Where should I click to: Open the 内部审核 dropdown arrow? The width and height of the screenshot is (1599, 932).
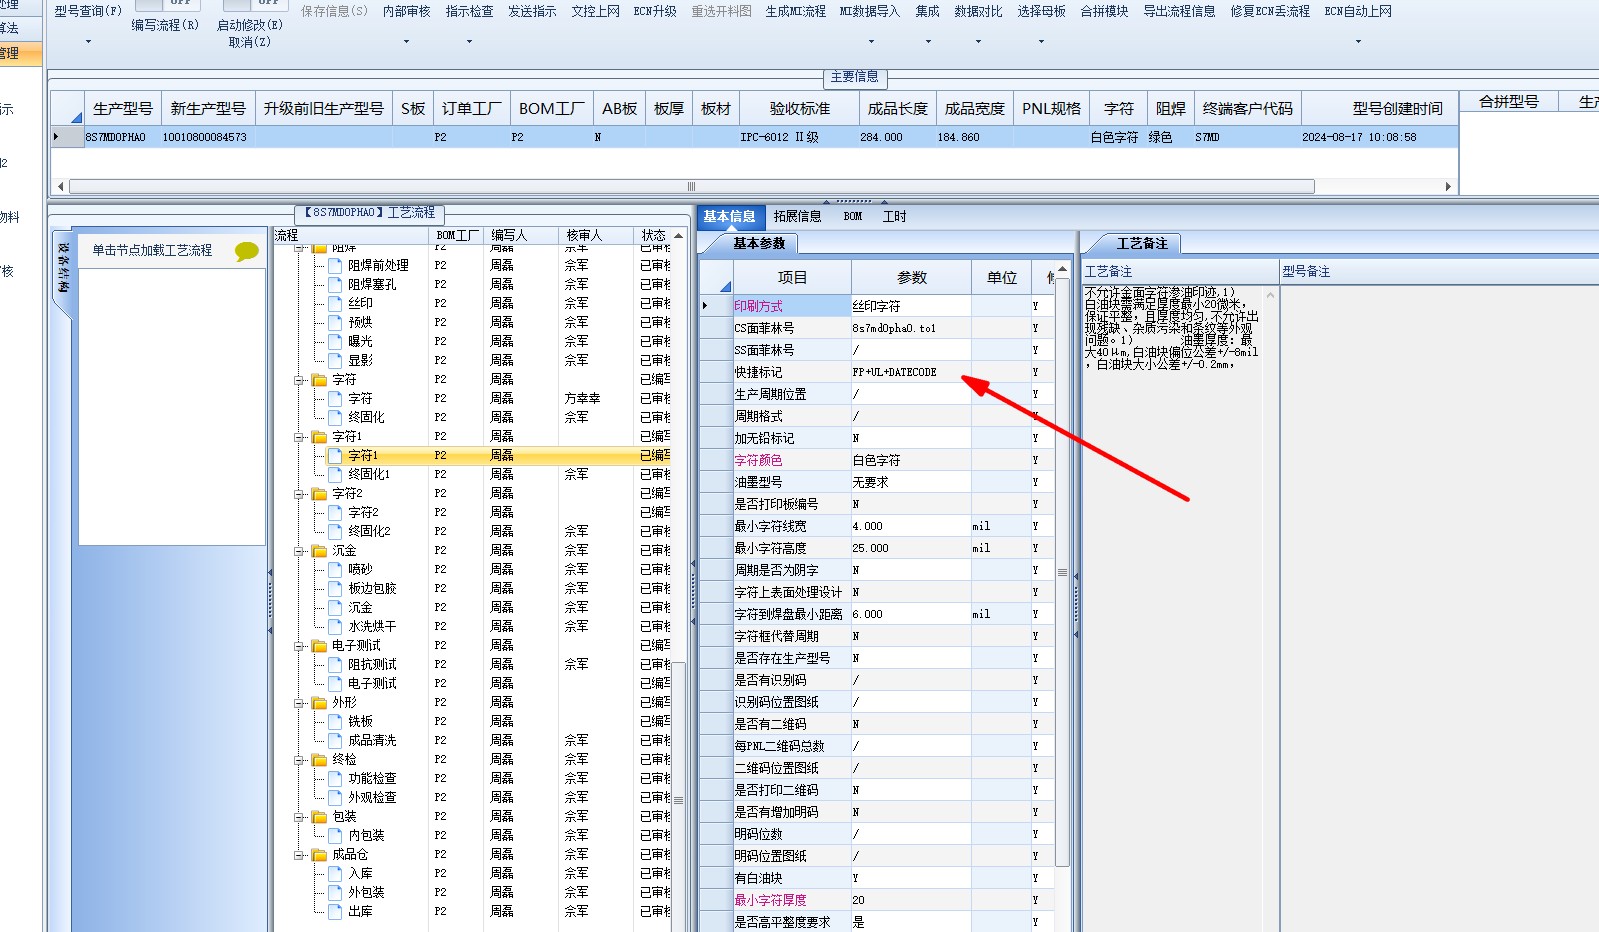point(406,42)
